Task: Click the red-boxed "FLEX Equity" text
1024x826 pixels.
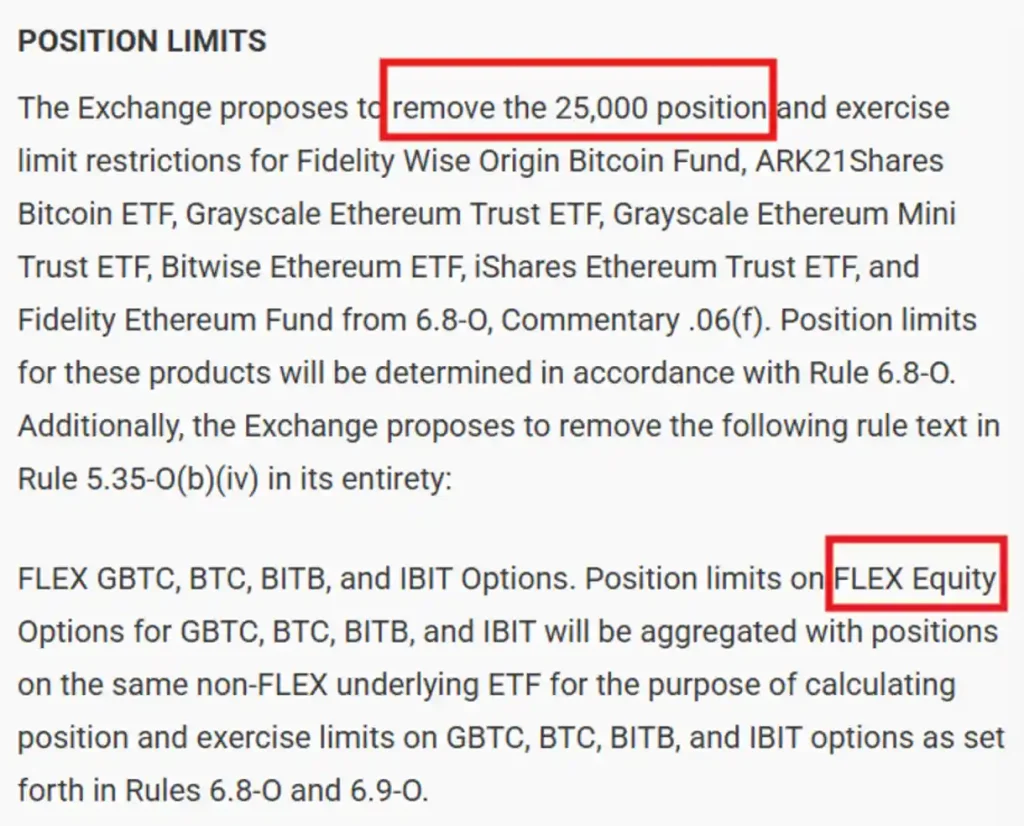Action: tap(915, 579)
